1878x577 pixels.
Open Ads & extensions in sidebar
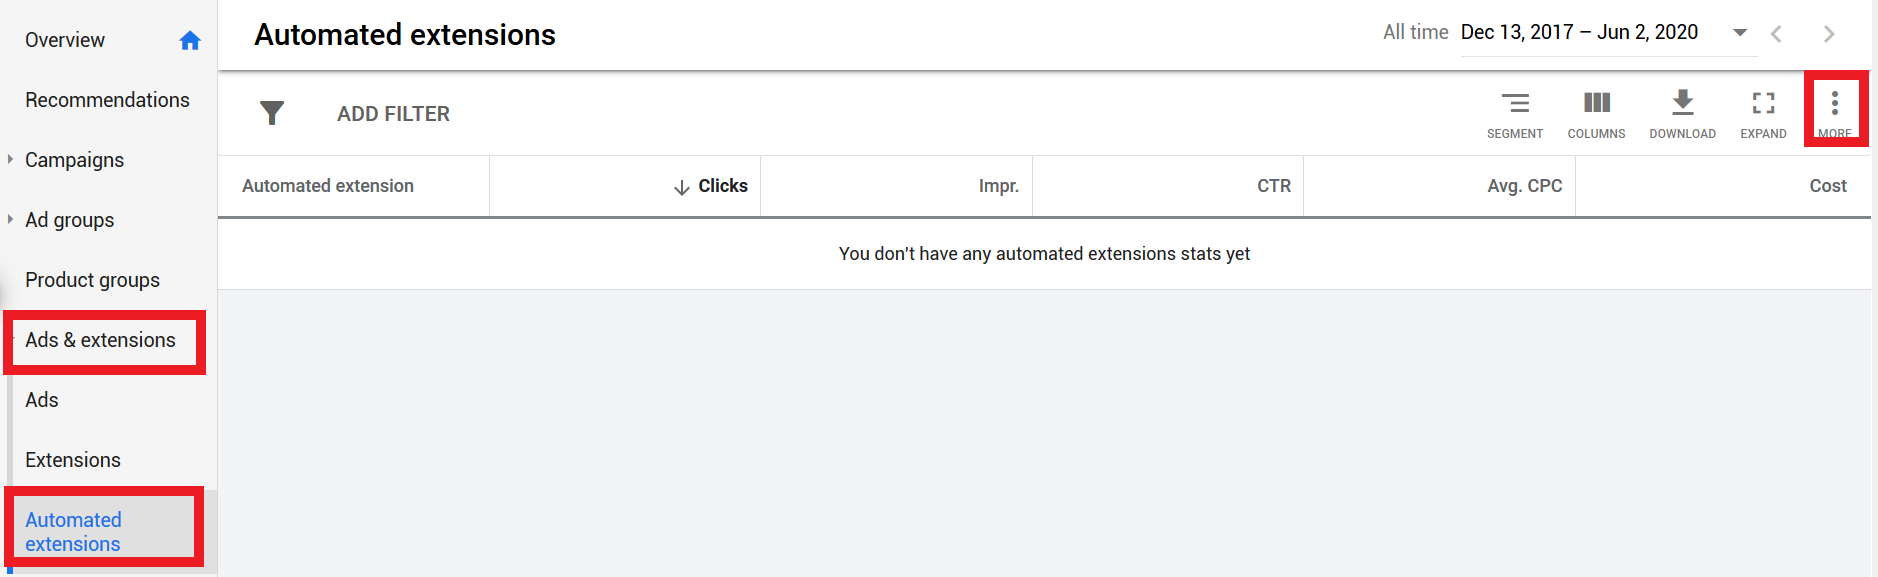point(100,340)
